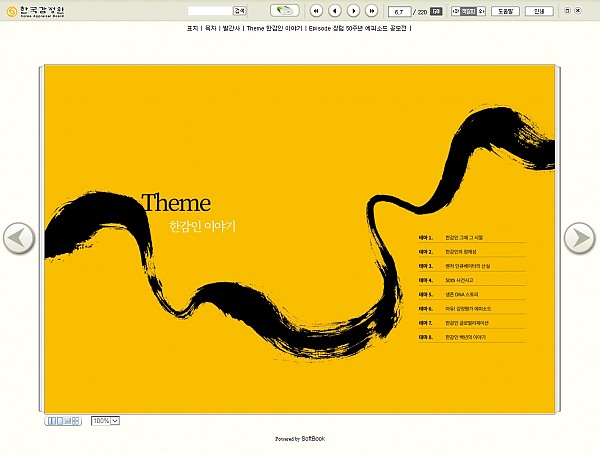The height and width of the screenshot is (454, 600).
Task: Open the 100% zoom dropdown
Action: pos(106,421)
